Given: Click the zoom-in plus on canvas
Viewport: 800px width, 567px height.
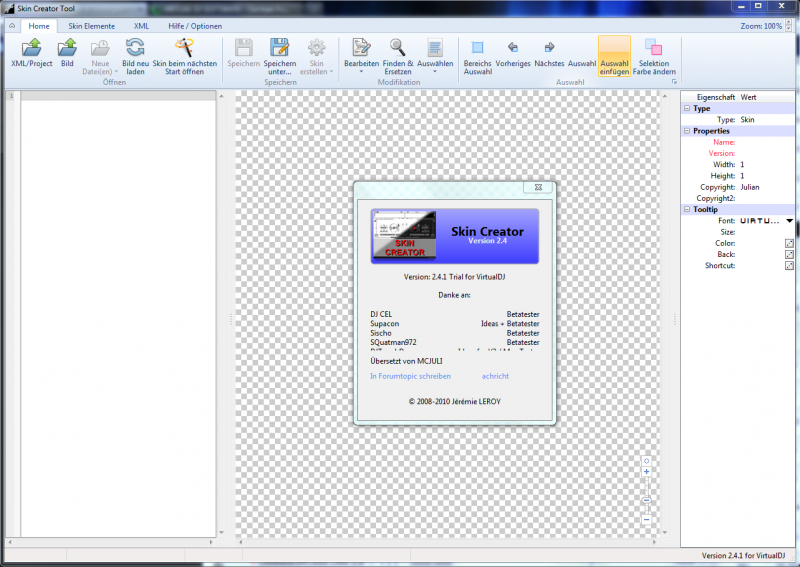Looking at the screenshot, I should tap(646, 472).
